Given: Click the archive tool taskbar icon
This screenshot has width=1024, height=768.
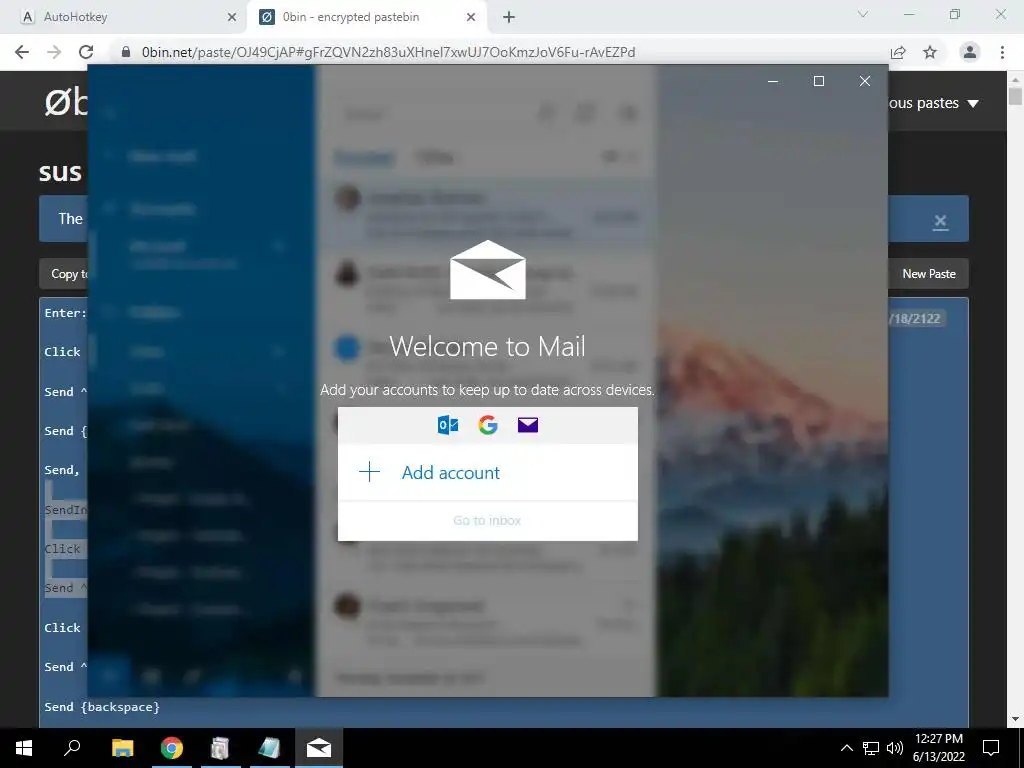Looking at the screenshot, I should click(x=220, y=748).
